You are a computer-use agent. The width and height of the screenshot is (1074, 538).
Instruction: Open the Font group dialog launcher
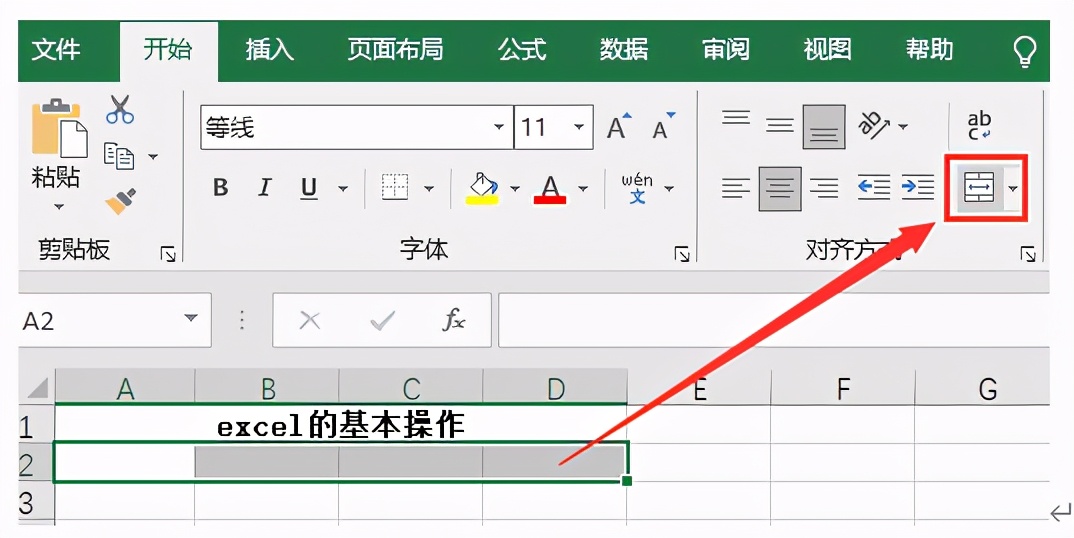point(682,255)
